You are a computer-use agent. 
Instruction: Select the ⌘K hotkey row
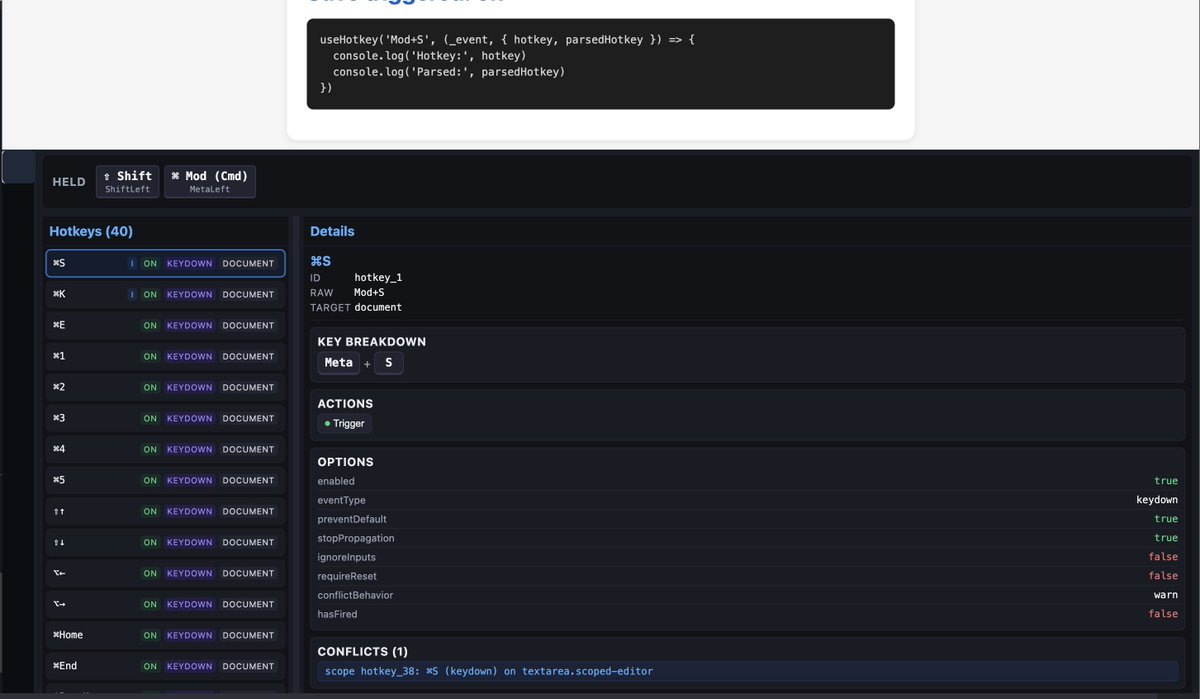click(165, 294)
